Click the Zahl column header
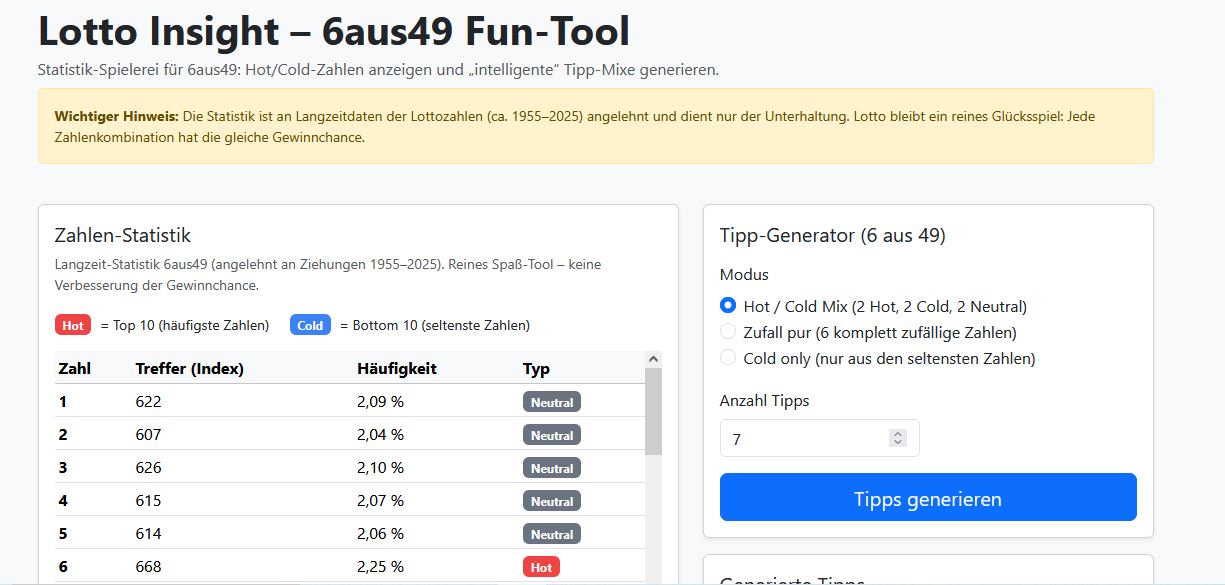This screenshot has height=585, width=1225. [75, 368]
